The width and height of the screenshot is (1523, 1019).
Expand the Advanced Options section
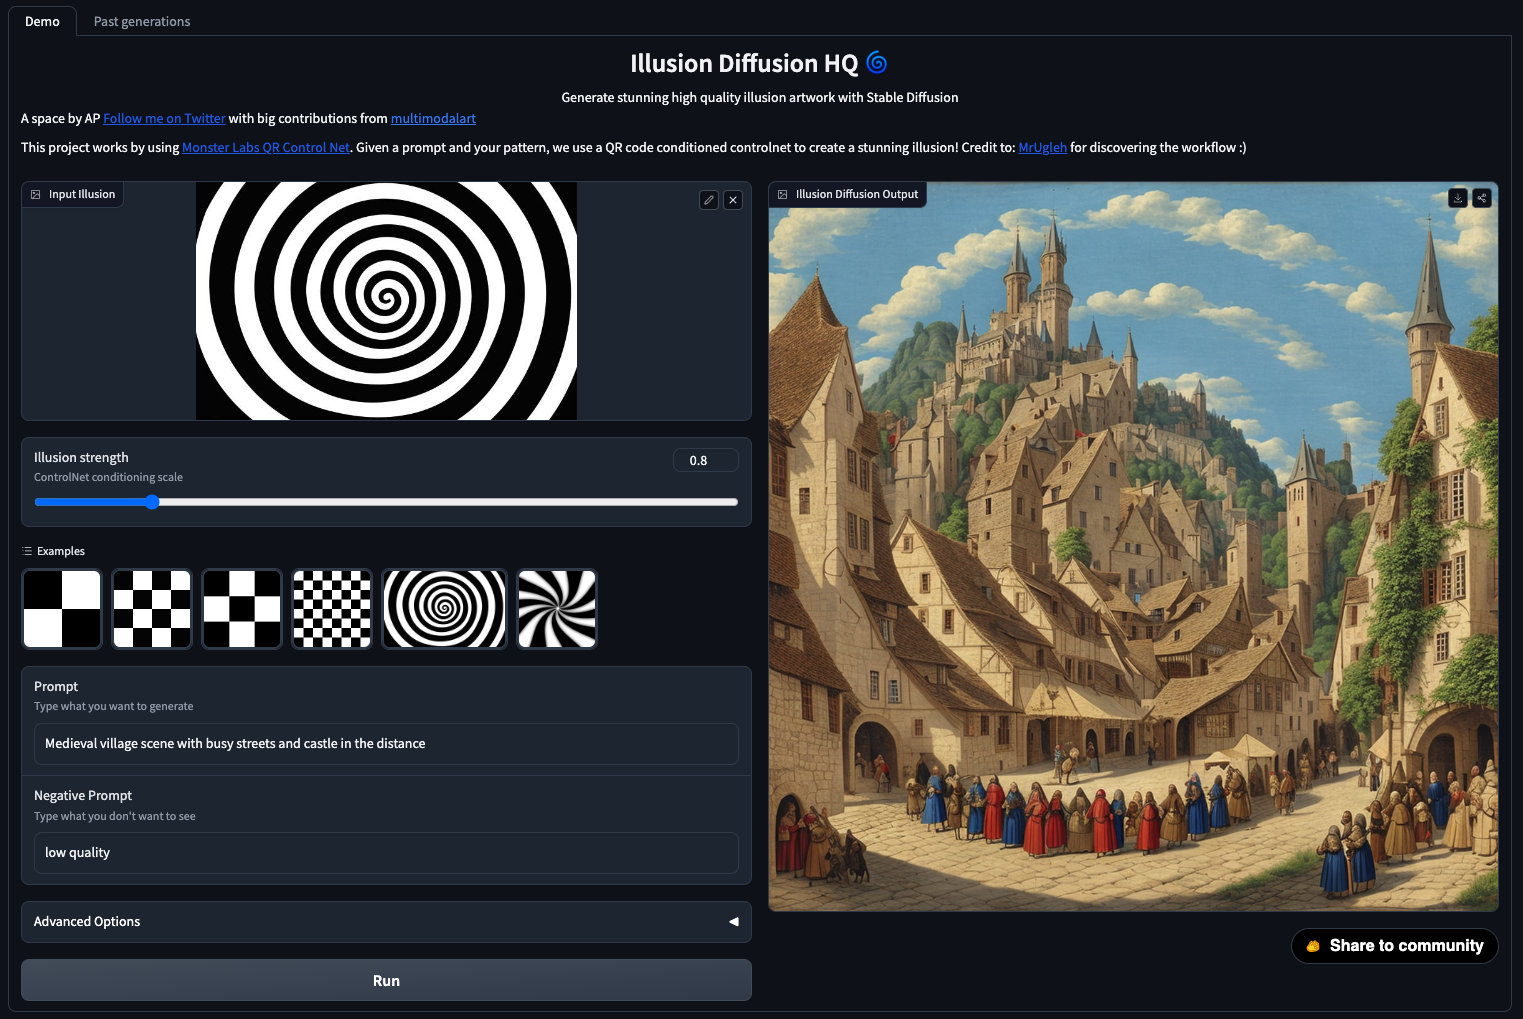[386, 922]
